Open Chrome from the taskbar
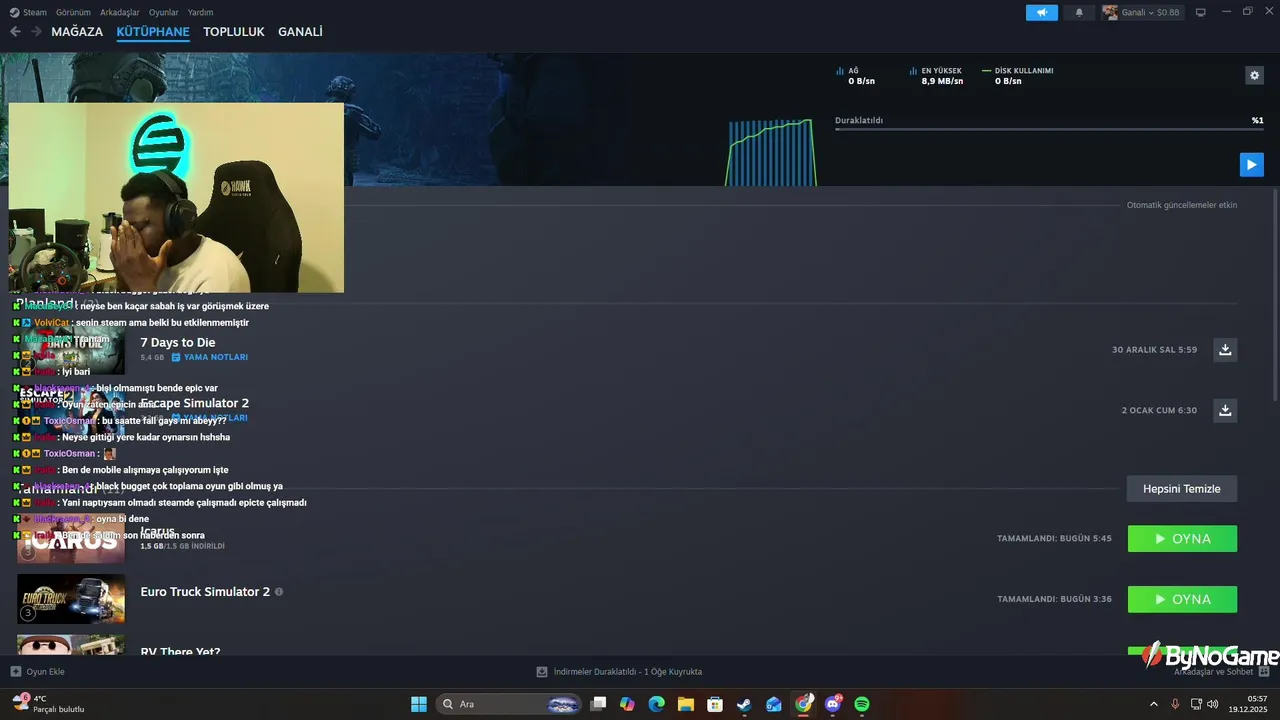The width and height of the screenshot is (1280, 720). pos(804,704)
